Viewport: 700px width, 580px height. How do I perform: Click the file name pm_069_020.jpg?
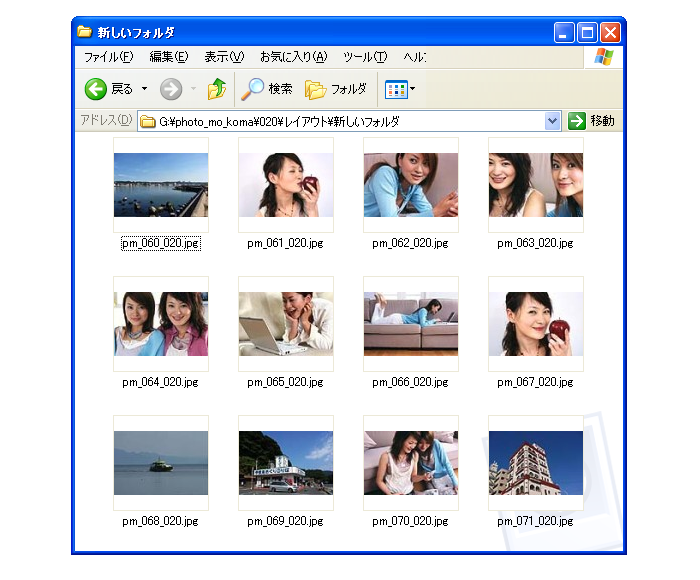pyautogui.click(x=286, y=521)
